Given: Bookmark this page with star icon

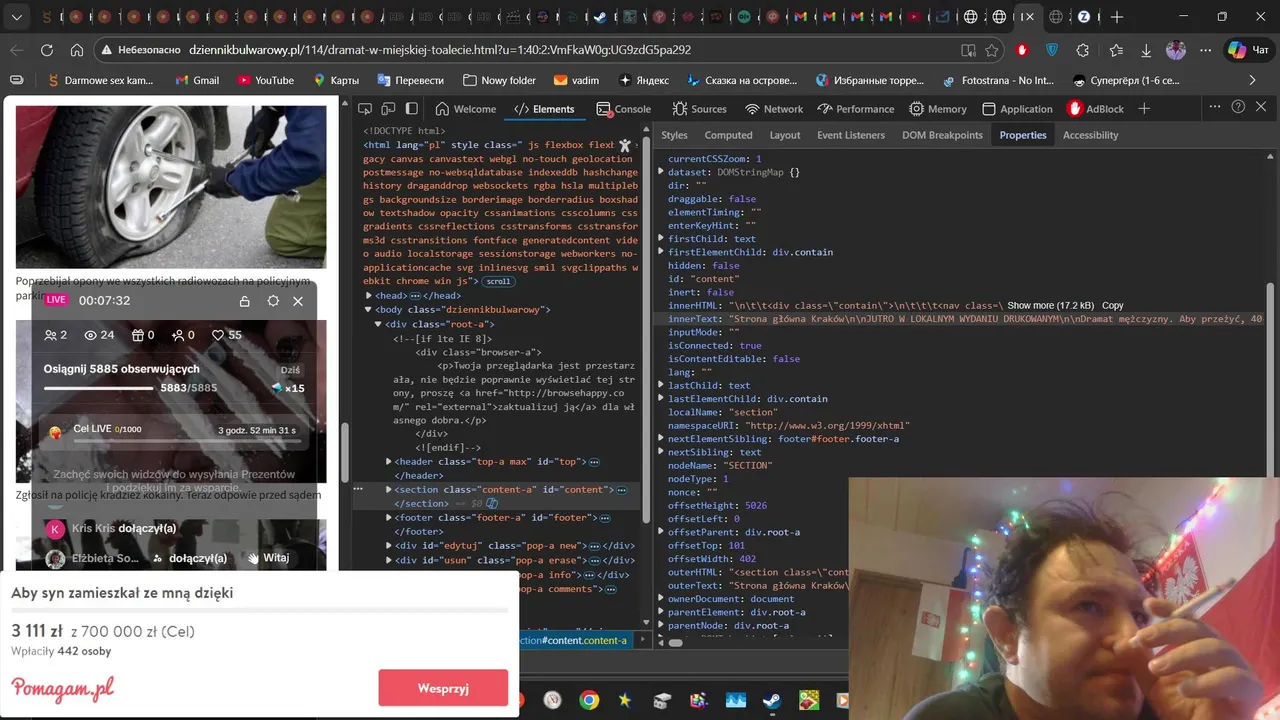Looking at the screenshot, I should pyautogui.click(x=992, y=50).
